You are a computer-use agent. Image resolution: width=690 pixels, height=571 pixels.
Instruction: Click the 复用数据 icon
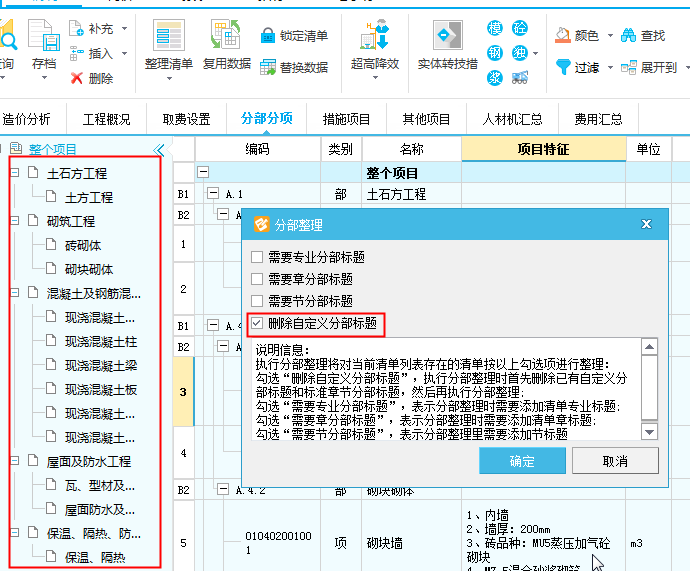pyautogui.click(x=226, y=36)
